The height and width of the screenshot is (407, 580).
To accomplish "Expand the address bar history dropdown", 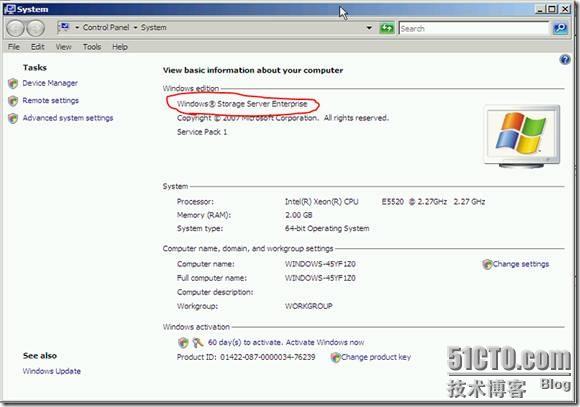I will (369, 28).
